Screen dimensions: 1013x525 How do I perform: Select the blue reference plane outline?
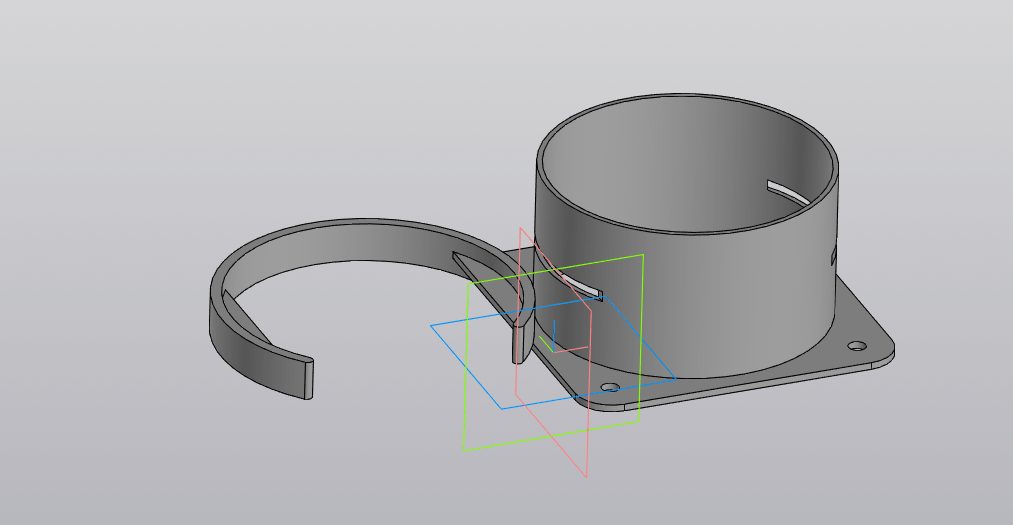point(466,367)
